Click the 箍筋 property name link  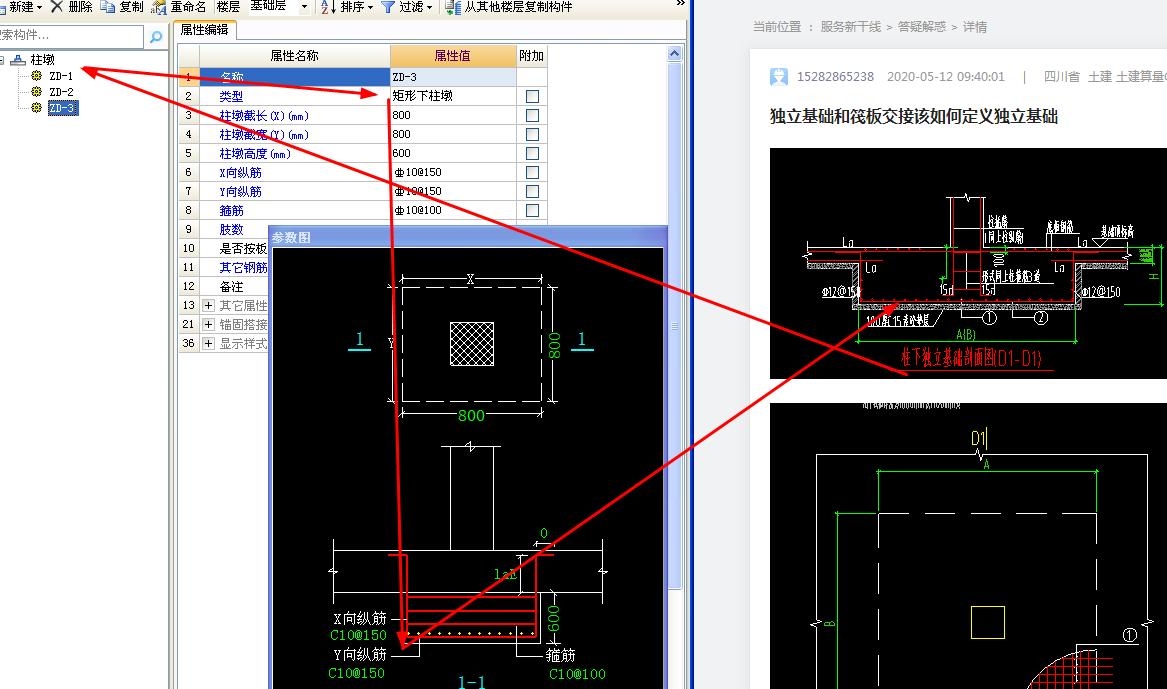click(231, 211)
